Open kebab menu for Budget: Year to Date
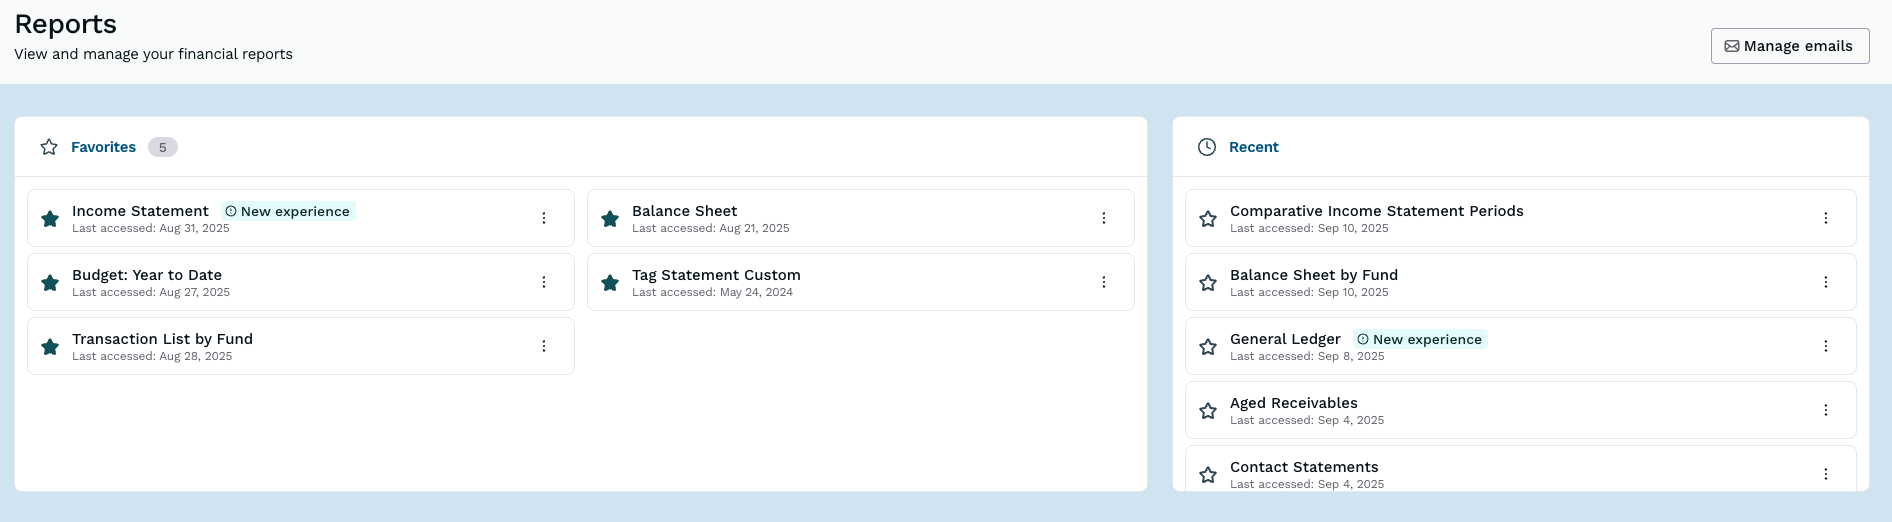Screen dimensions: 1892x522 [544, 282]
